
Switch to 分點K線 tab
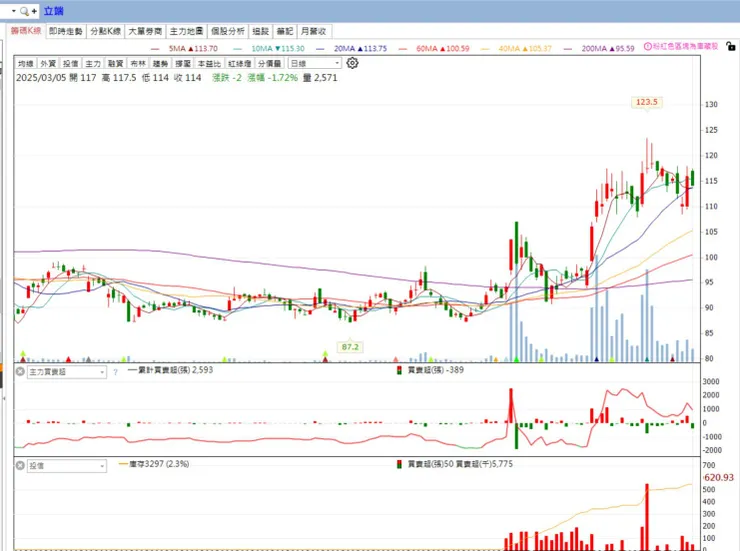click(x=106, y=31)
